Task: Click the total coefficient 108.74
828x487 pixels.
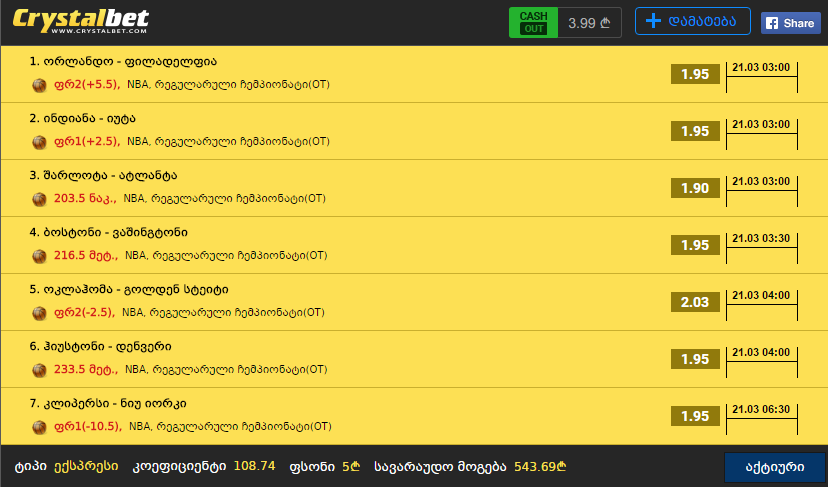Action: pos(255,466)
